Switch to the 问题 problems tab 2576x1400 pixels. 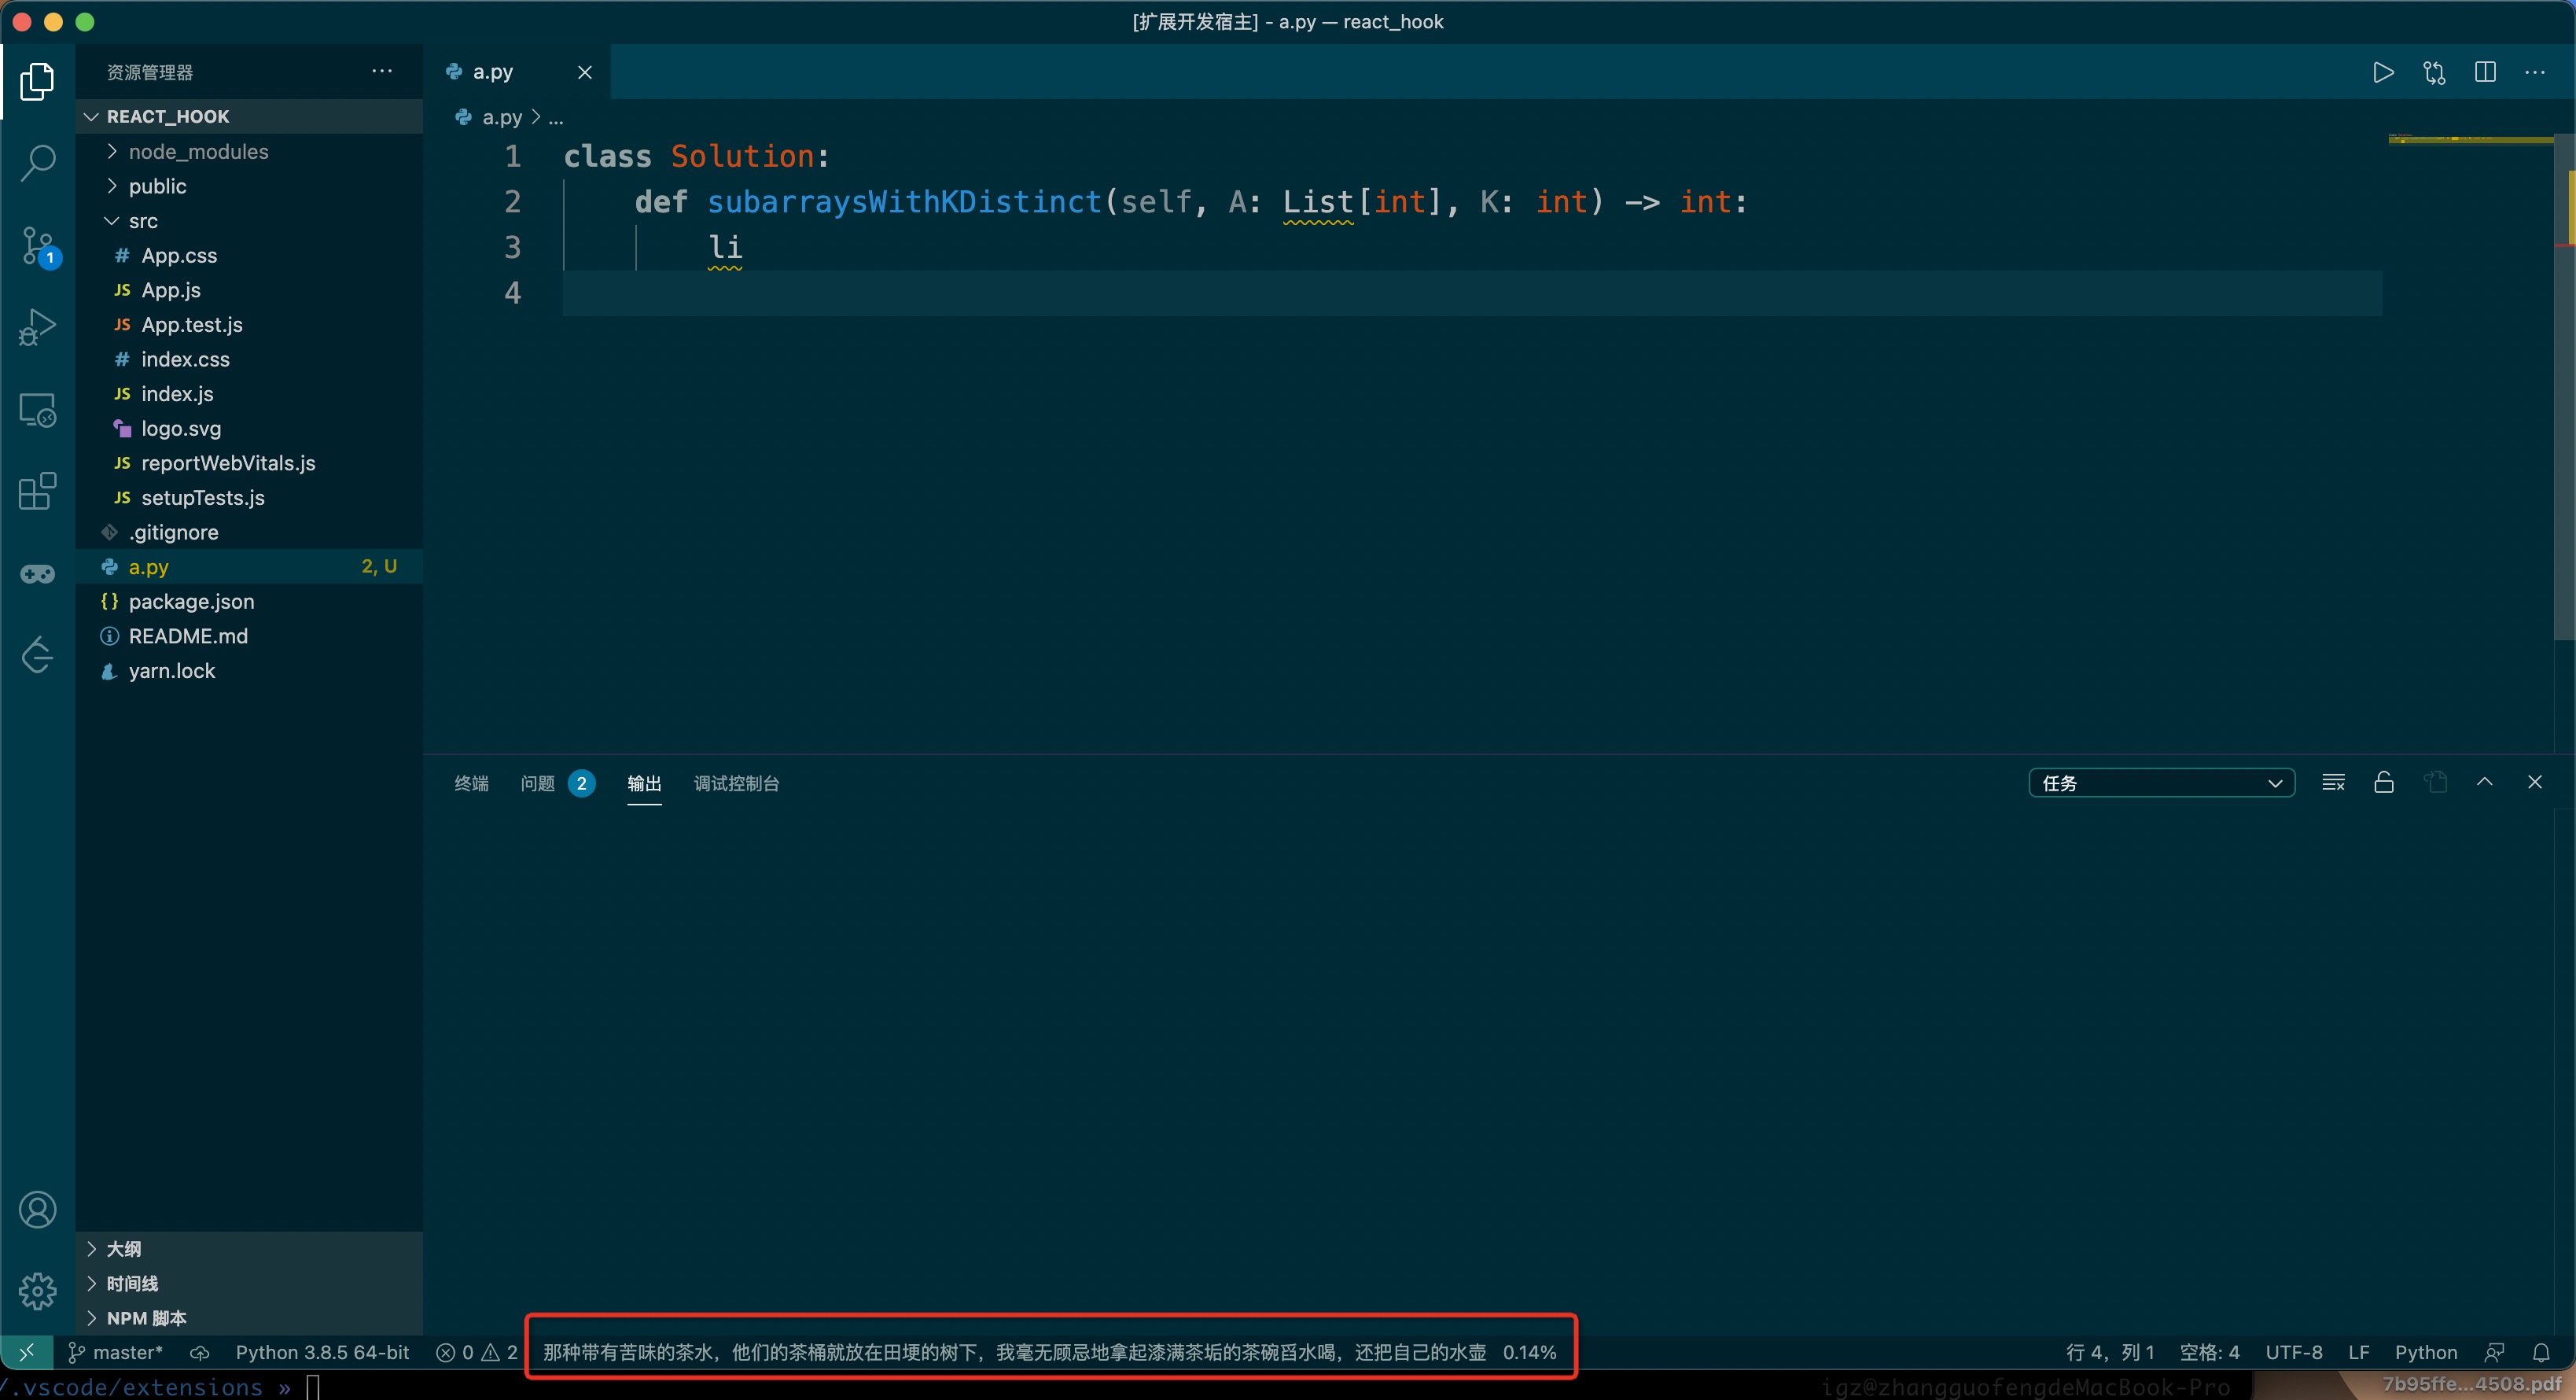tap(537, 783)
